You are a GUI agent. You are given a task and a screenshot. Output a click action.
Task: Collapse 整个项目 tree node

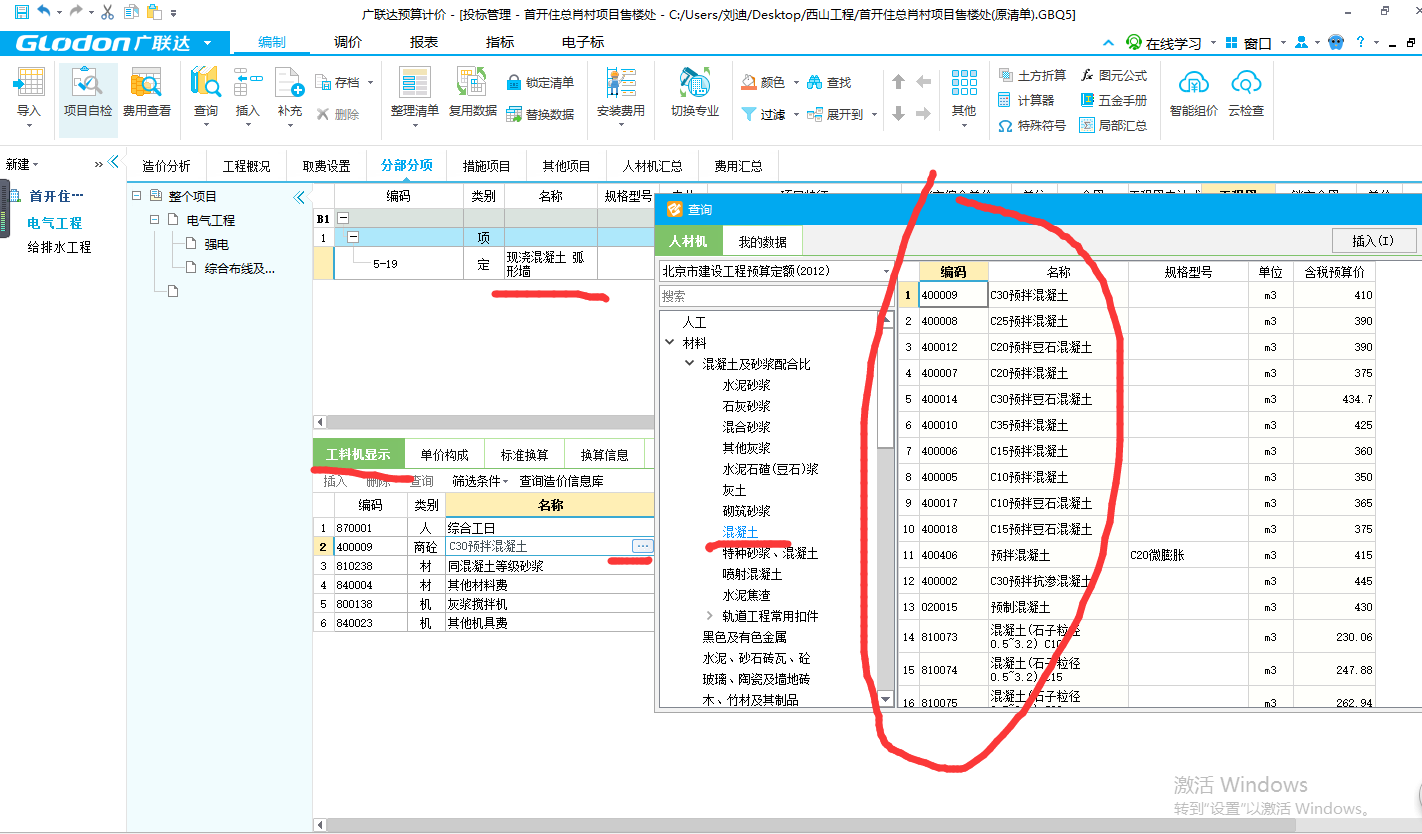(x=136, y=196)
